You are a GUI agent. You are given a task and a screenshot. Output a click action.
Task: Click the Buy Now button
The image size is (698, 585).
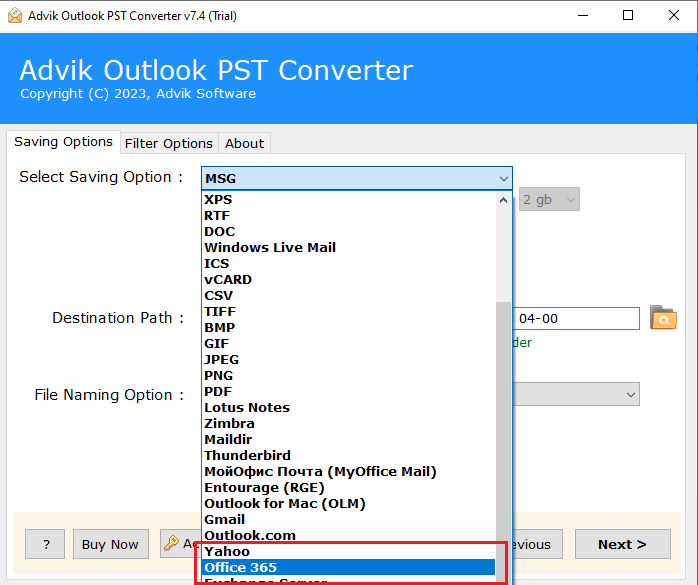111,544
